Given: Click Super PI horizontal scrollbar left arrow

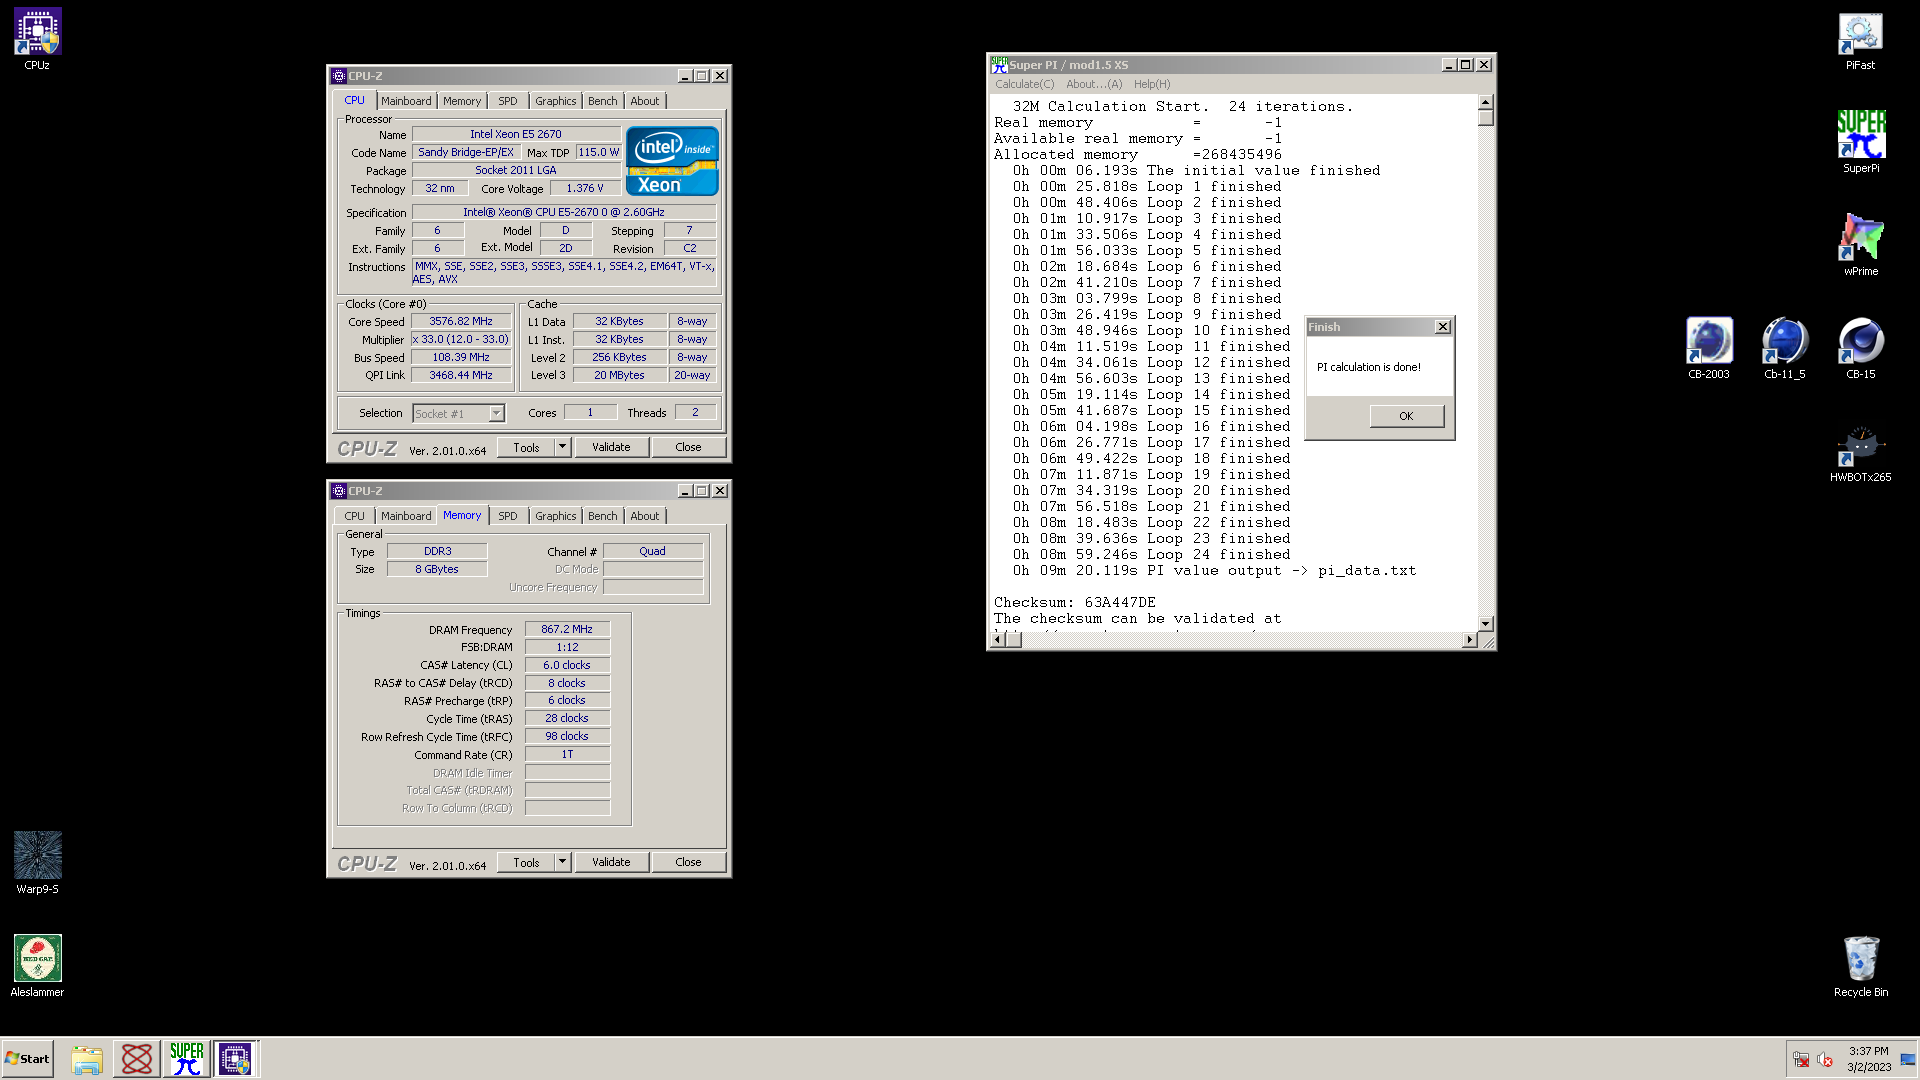Looking at the screenshot, I should 997,640.
